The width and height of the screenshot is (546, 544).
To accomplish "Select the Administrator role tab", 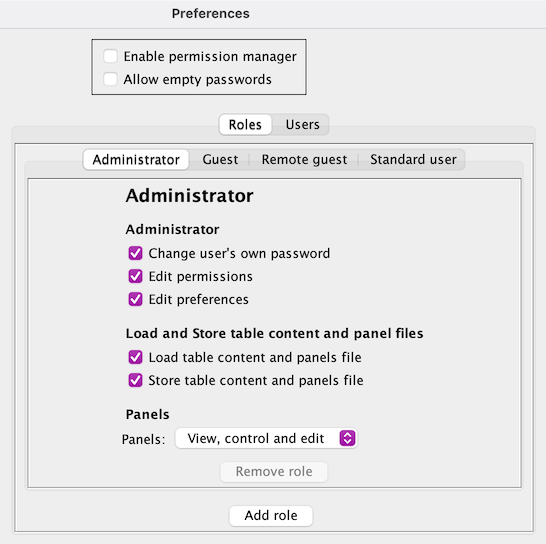I will coord(136,160).
